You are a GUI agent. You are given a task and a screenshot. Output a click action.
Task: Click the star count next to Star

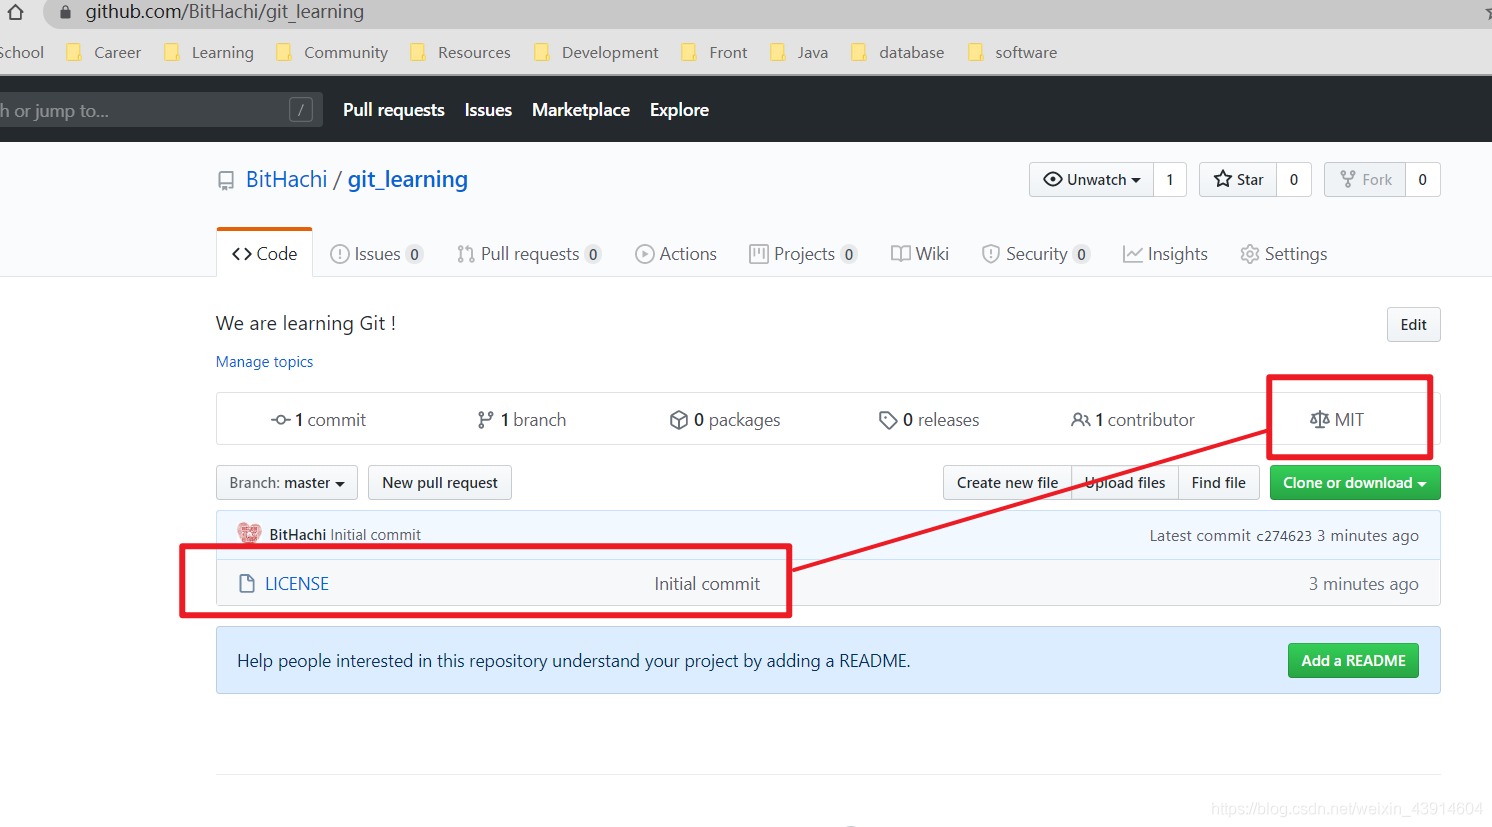pos(1294,180)
